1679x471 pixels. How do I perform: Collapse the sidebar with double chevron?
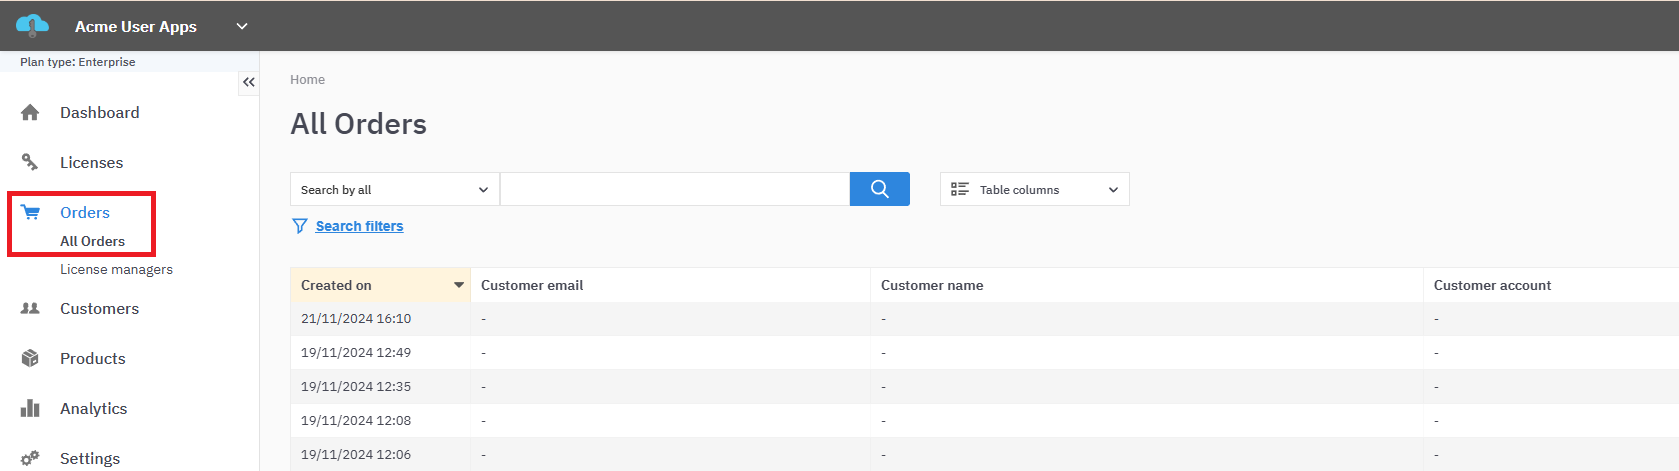pyautogui.click(x=249, y=82)
